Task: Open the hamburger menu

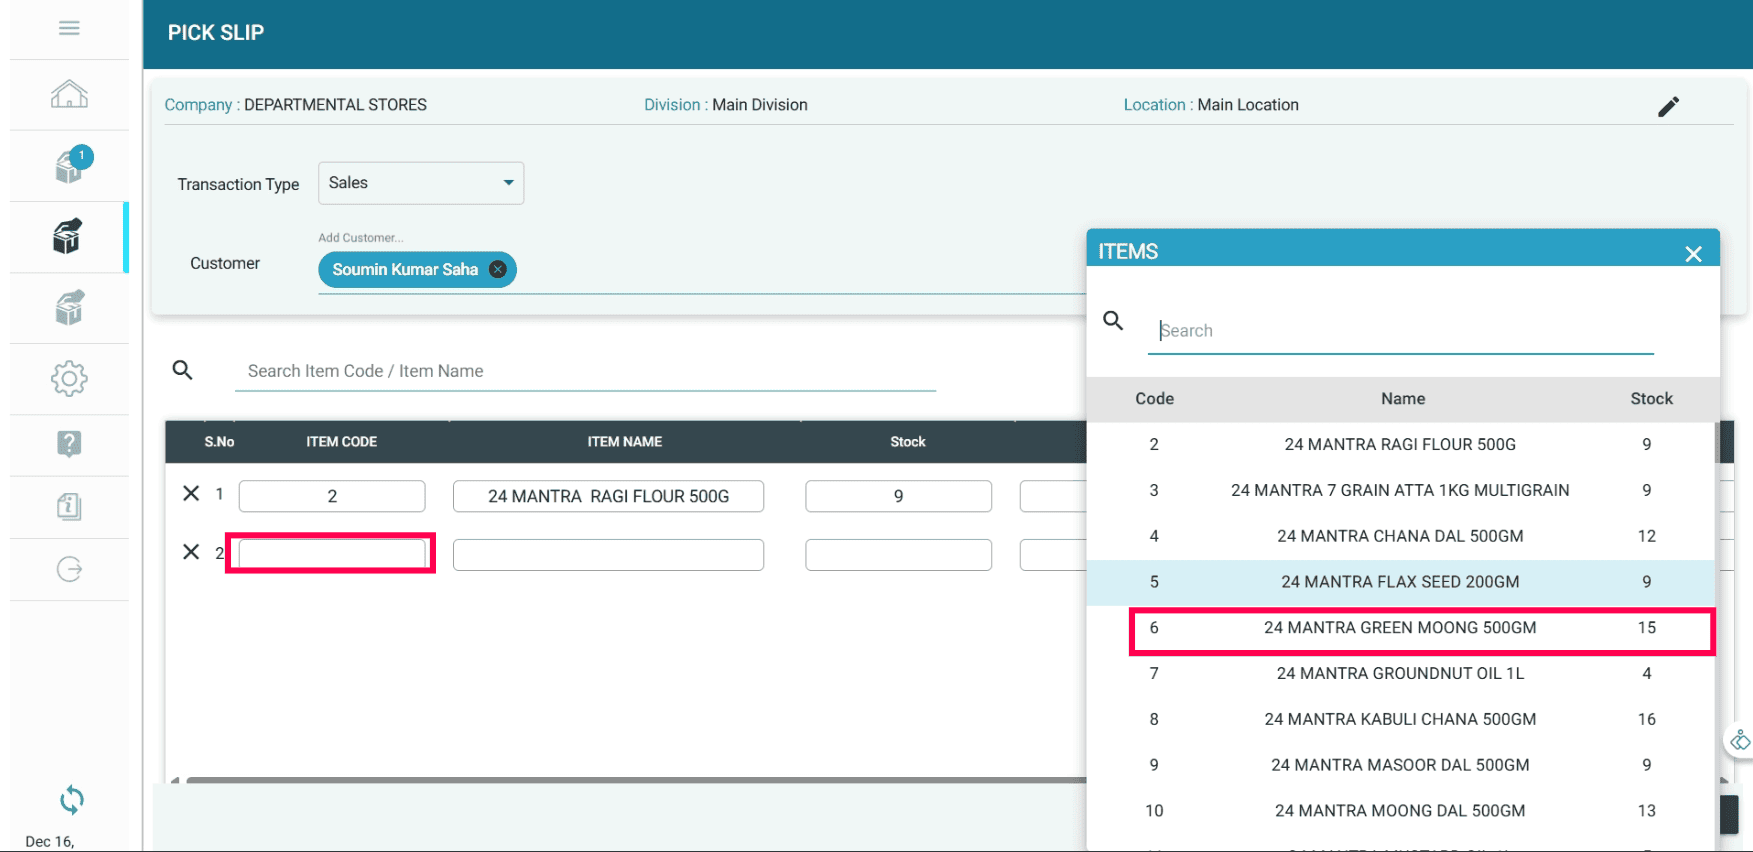Action: point(69,28)
